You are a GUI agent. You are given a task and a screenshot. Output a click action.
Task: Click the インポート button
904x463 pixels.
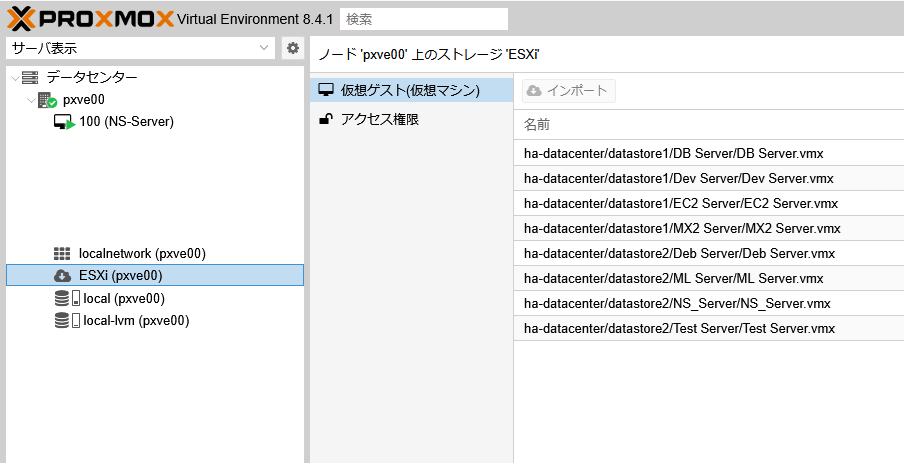click(568, 91)
